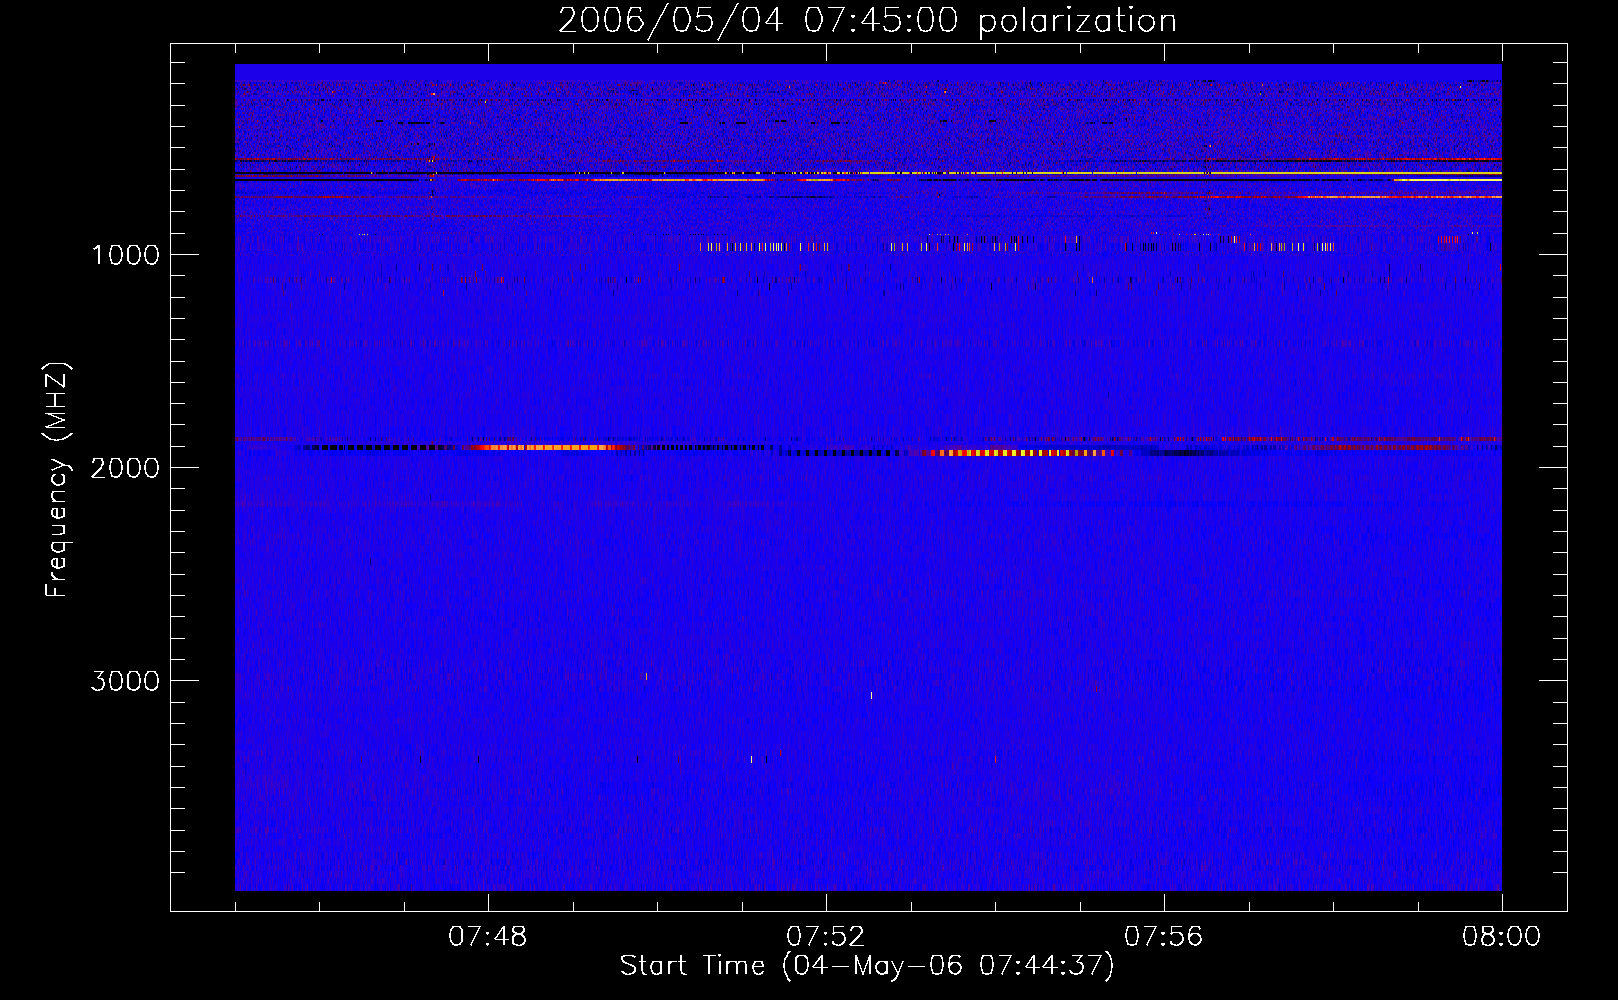Click the 'Start Time (04-May-06 07:44:37)' label
1618x1000 pixels.
pos(867,966)
